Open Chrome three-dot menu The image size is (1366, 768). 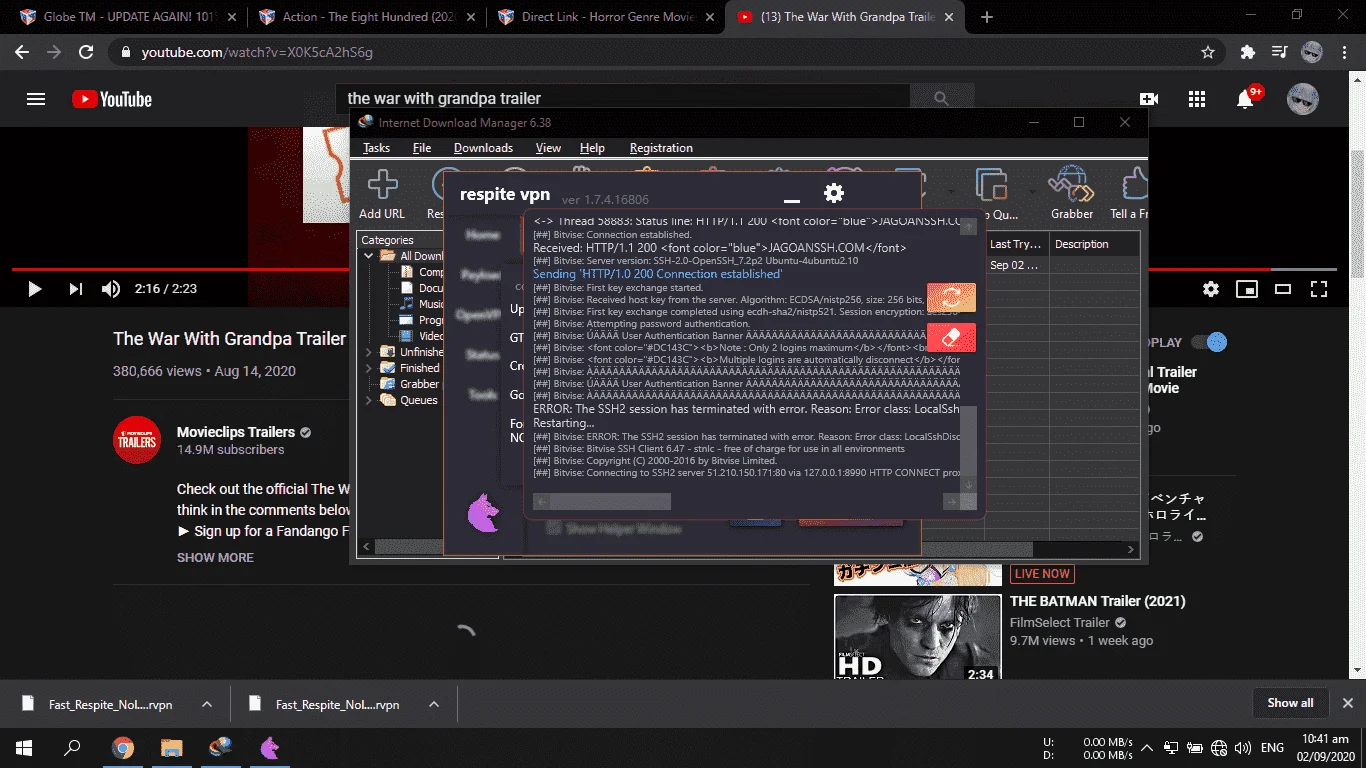click(x=1344, y=52)
